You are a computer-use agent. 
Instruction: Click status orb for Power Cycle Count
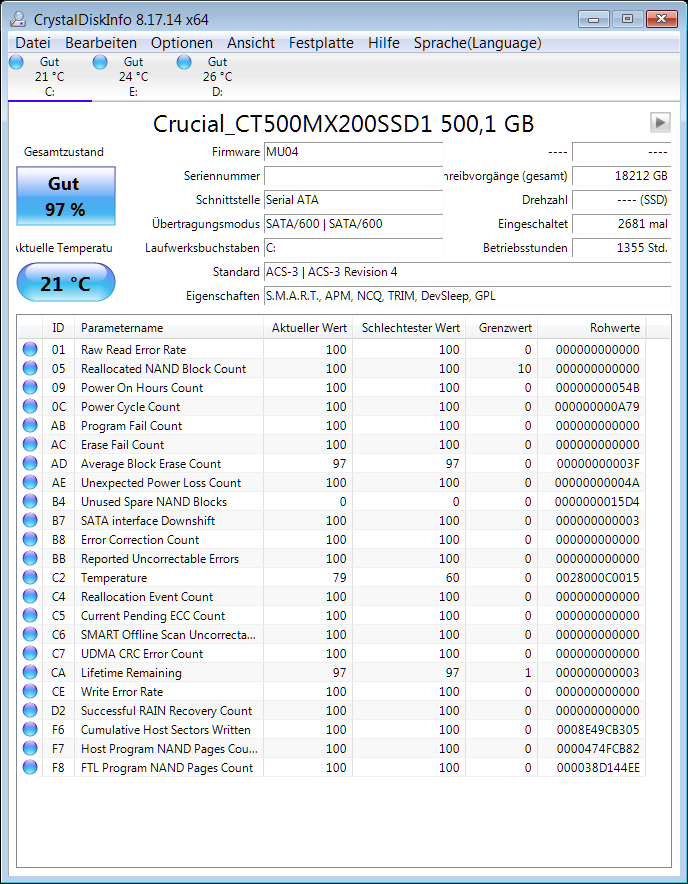pyautogui.click(x=30, y=406)
